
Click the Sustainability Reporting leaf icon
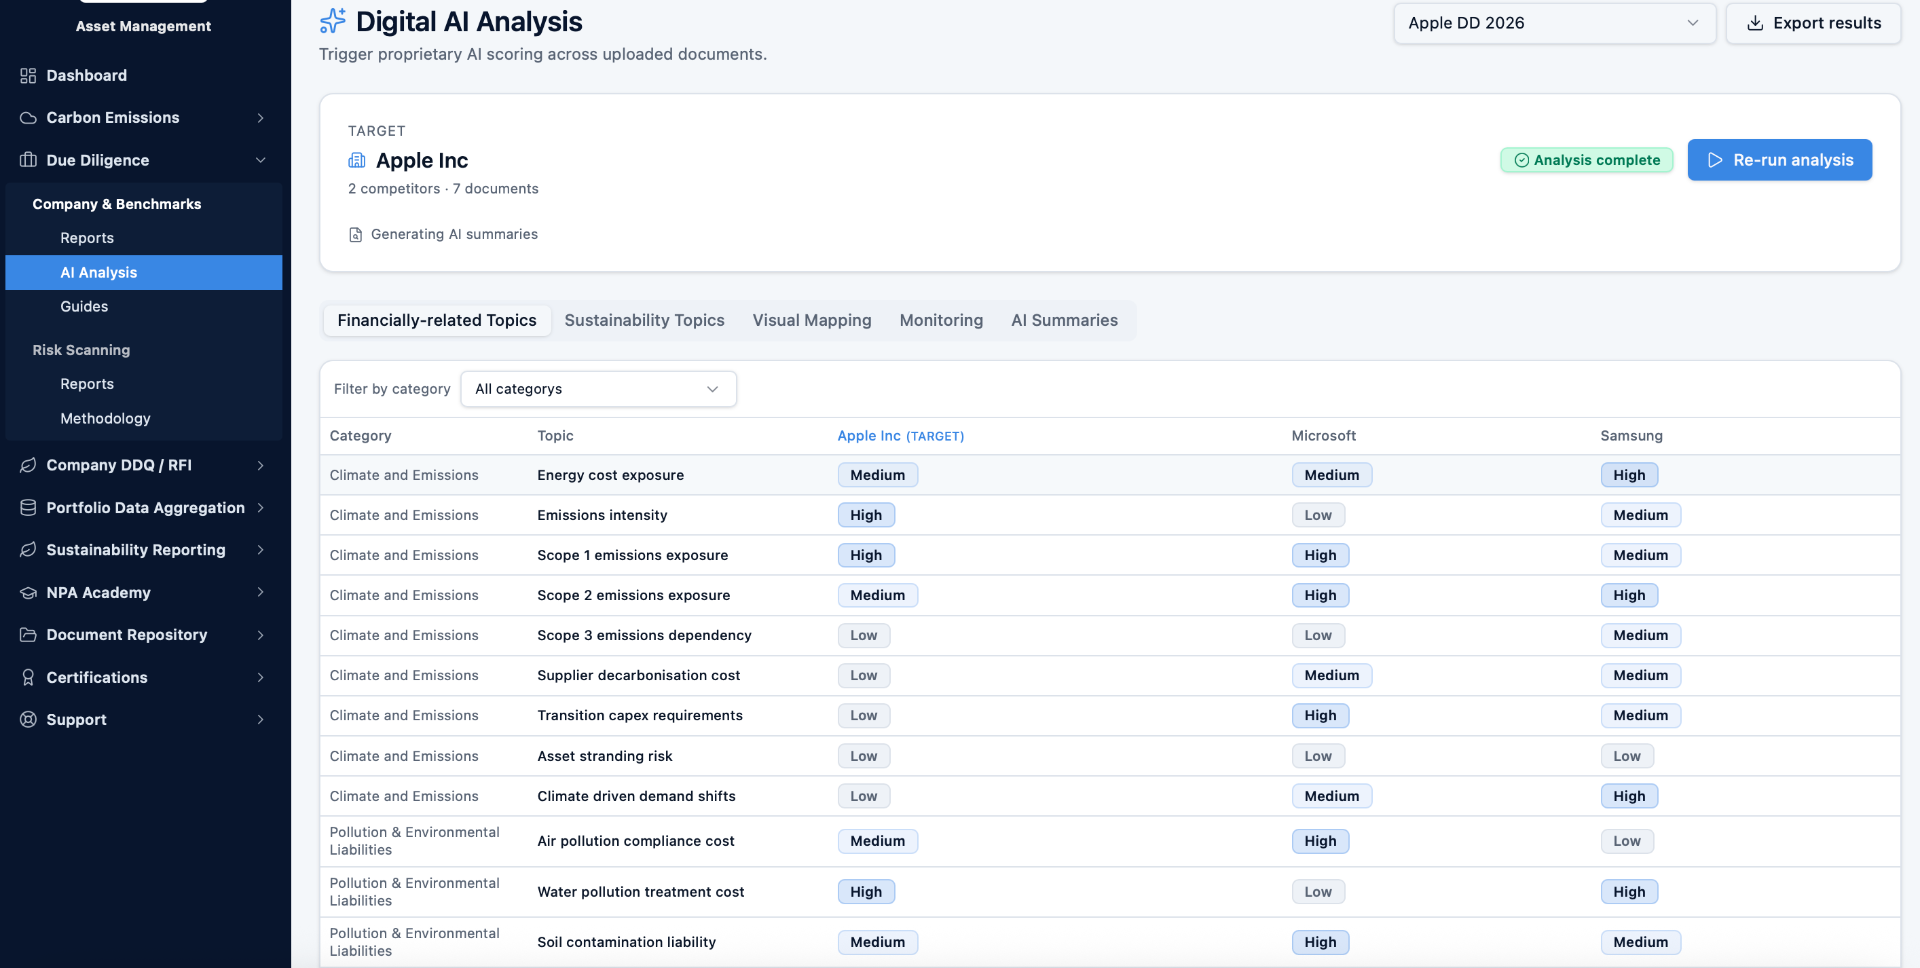28,550
